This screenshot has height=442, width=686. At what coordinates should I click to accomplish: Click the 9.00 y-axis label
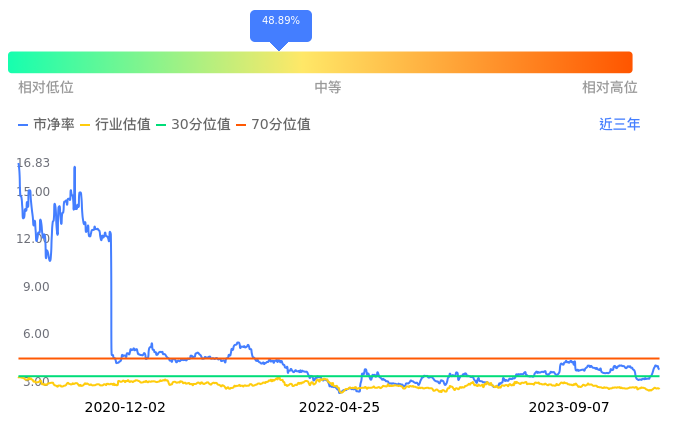pos(36,286)
